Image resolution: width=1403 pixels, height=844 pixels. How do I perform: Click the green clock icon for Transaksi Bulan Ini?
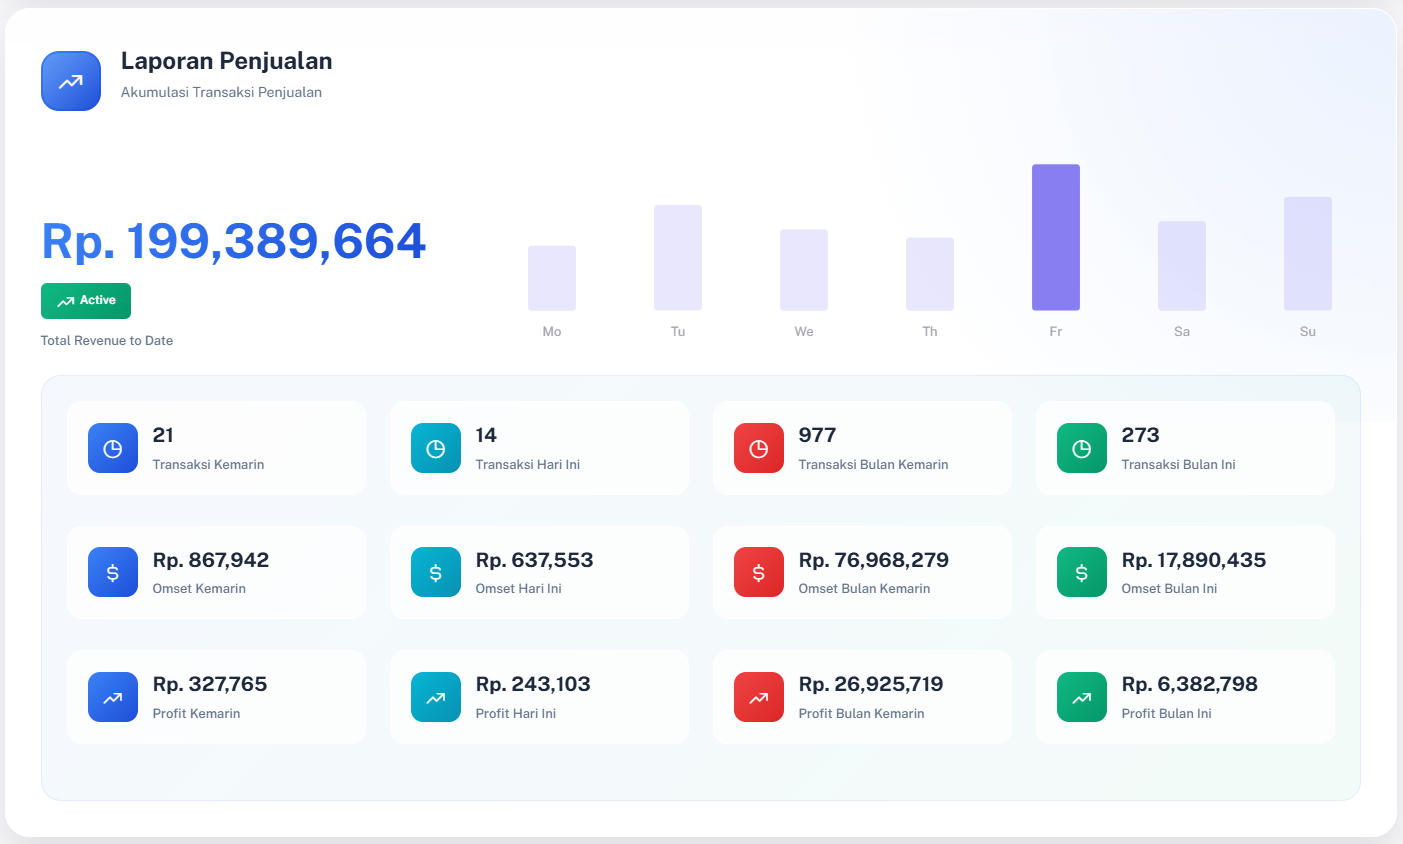tap(1082, 448)
